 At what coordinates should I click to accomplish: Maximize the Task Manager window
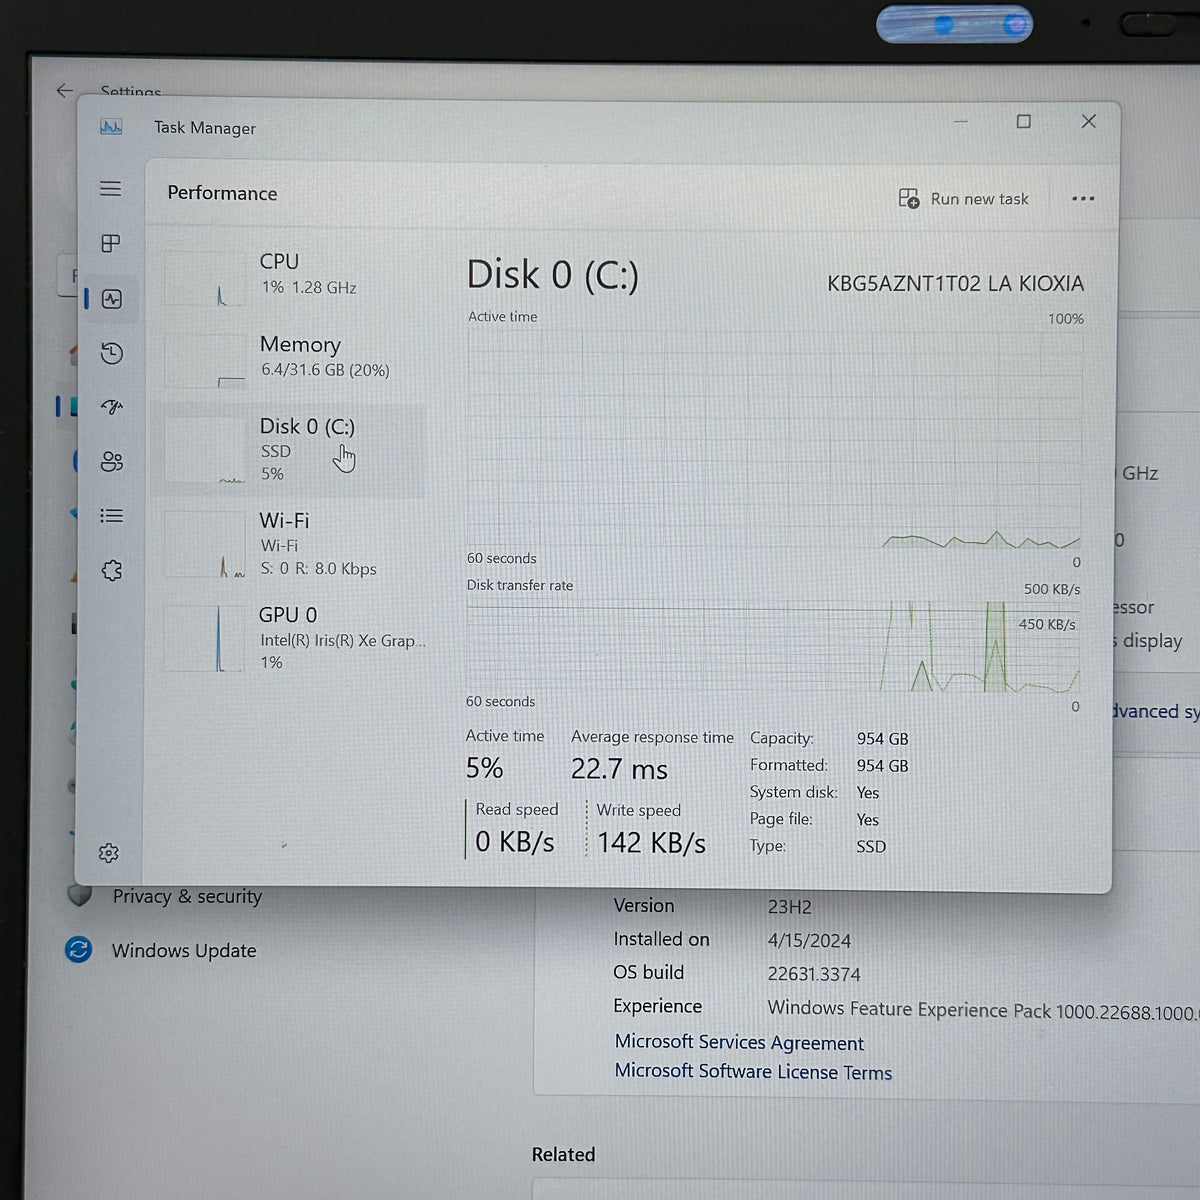pyautogui.click(x=1024, y=121)
